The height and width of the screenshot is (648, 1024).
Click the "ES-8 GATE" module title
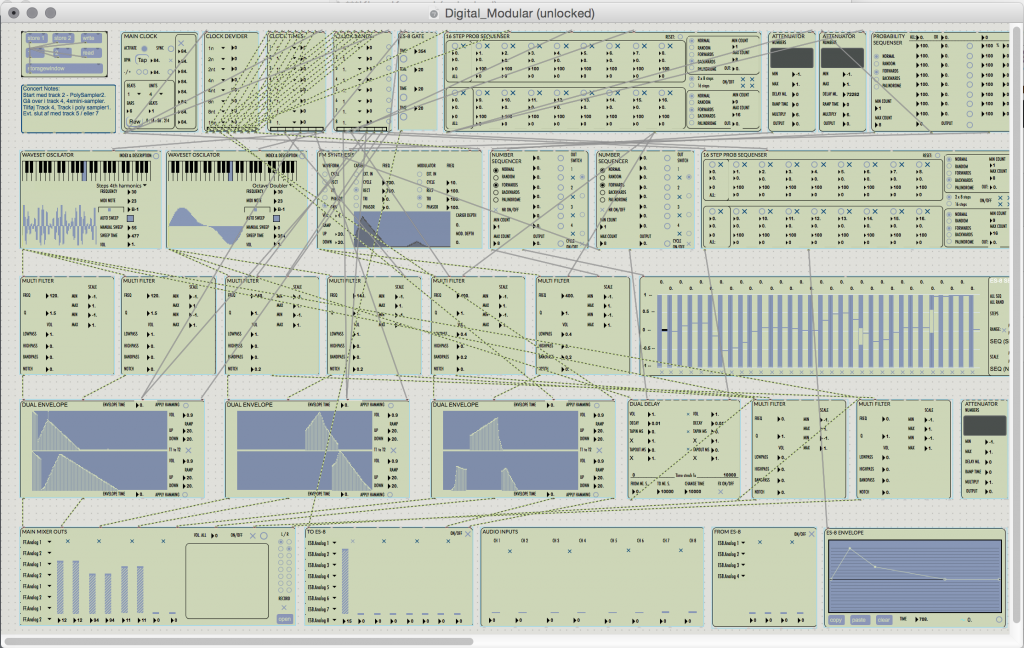pos(412,37)
